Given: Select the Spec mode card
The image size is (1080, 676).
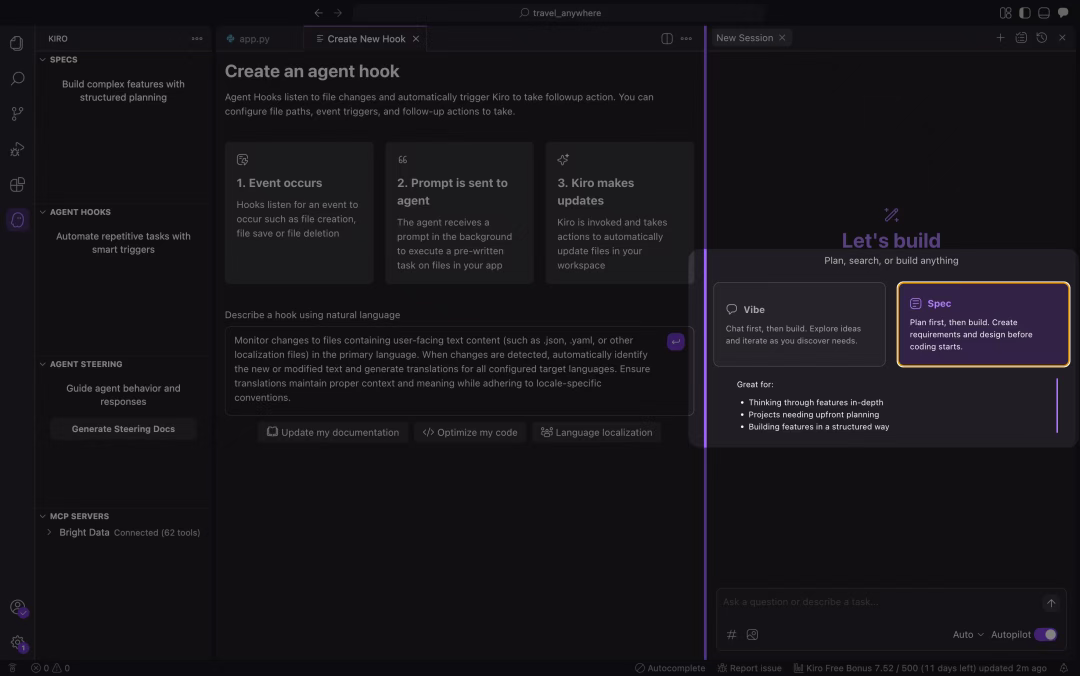Looking at the screenshot, I should coord(983,325).
